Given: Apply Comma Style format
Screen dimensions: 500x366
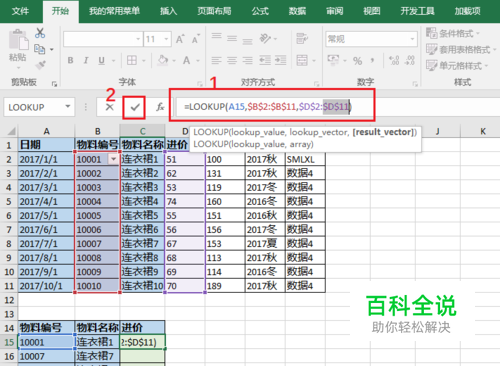Looking at the screenshot, I should click(372, 61).
